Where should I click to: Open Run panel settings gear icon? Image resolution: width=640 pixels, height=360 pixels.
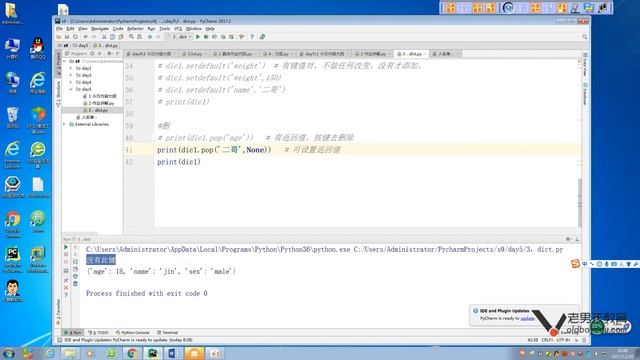tap(568, 239)
